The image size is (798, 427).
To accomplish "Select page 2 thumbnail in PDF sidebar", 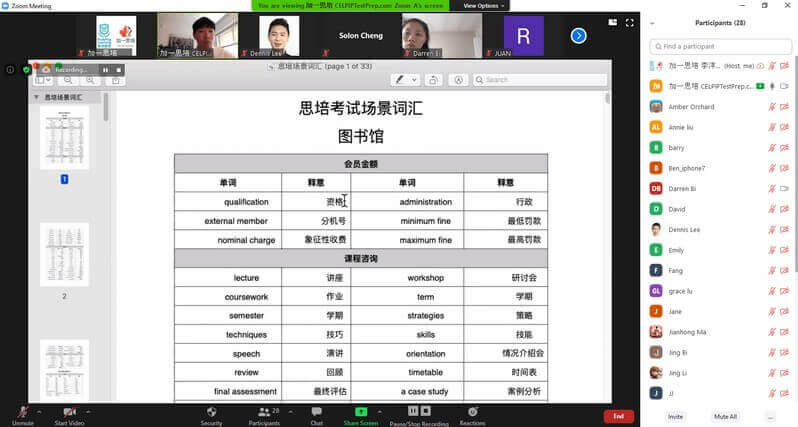I will pyautogui.click(x=64, y=255).
